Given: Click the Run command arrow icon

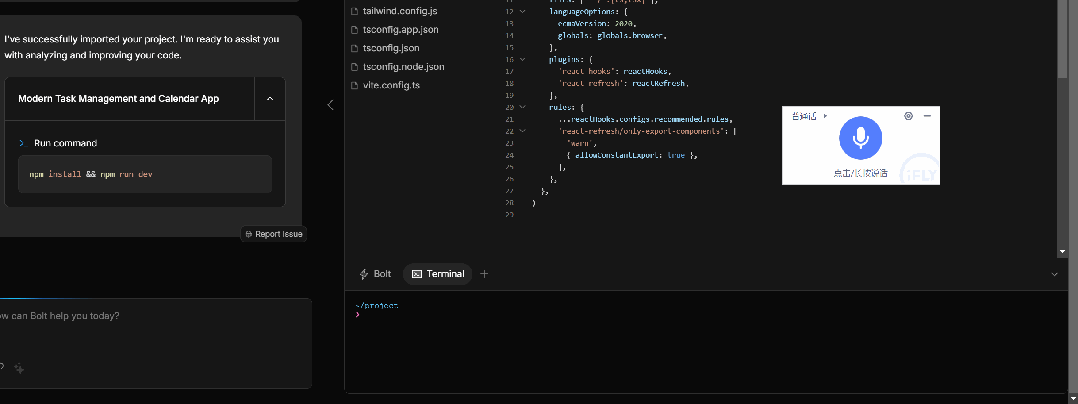Looking at the screenshot, I should point(22,143).
